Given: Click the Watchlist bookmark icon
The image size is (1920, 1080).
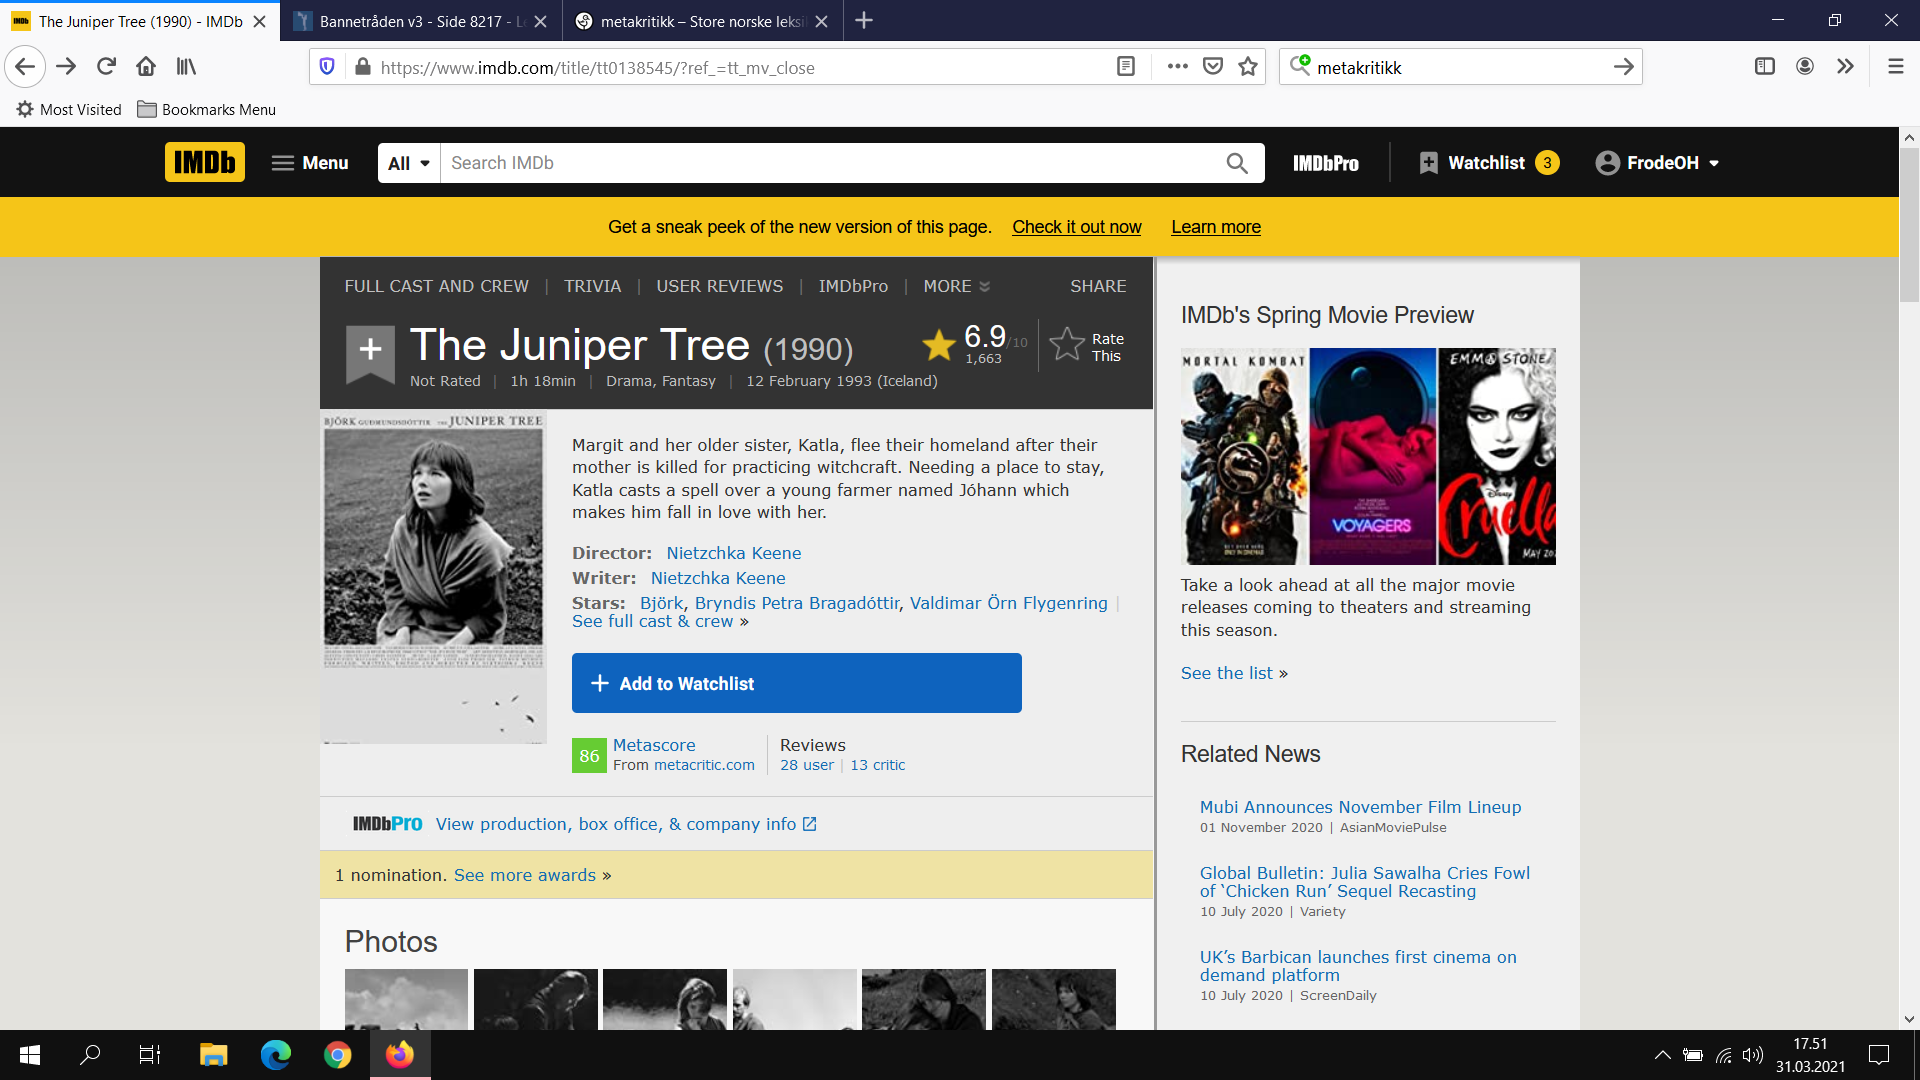Looking at the screenshot, I should (1428, 163).
